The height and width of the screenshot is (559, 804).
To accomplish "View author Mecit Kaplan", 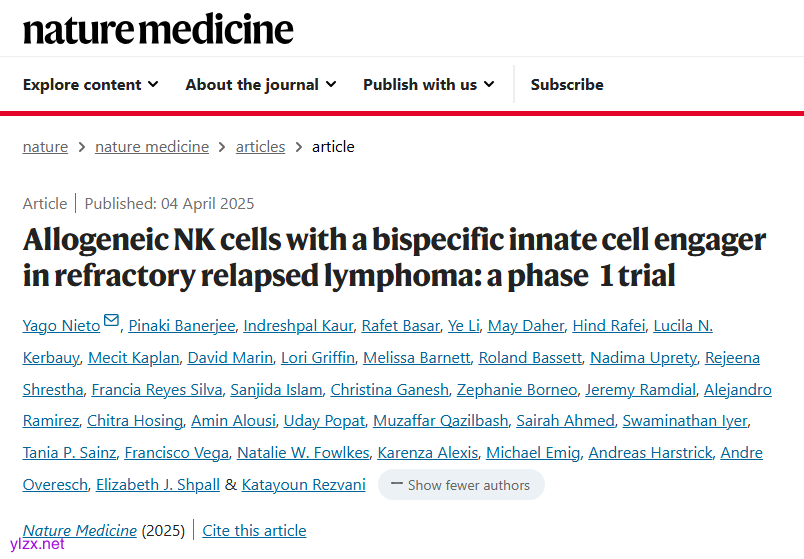I will pyautogui.click(x=134, y=358).
